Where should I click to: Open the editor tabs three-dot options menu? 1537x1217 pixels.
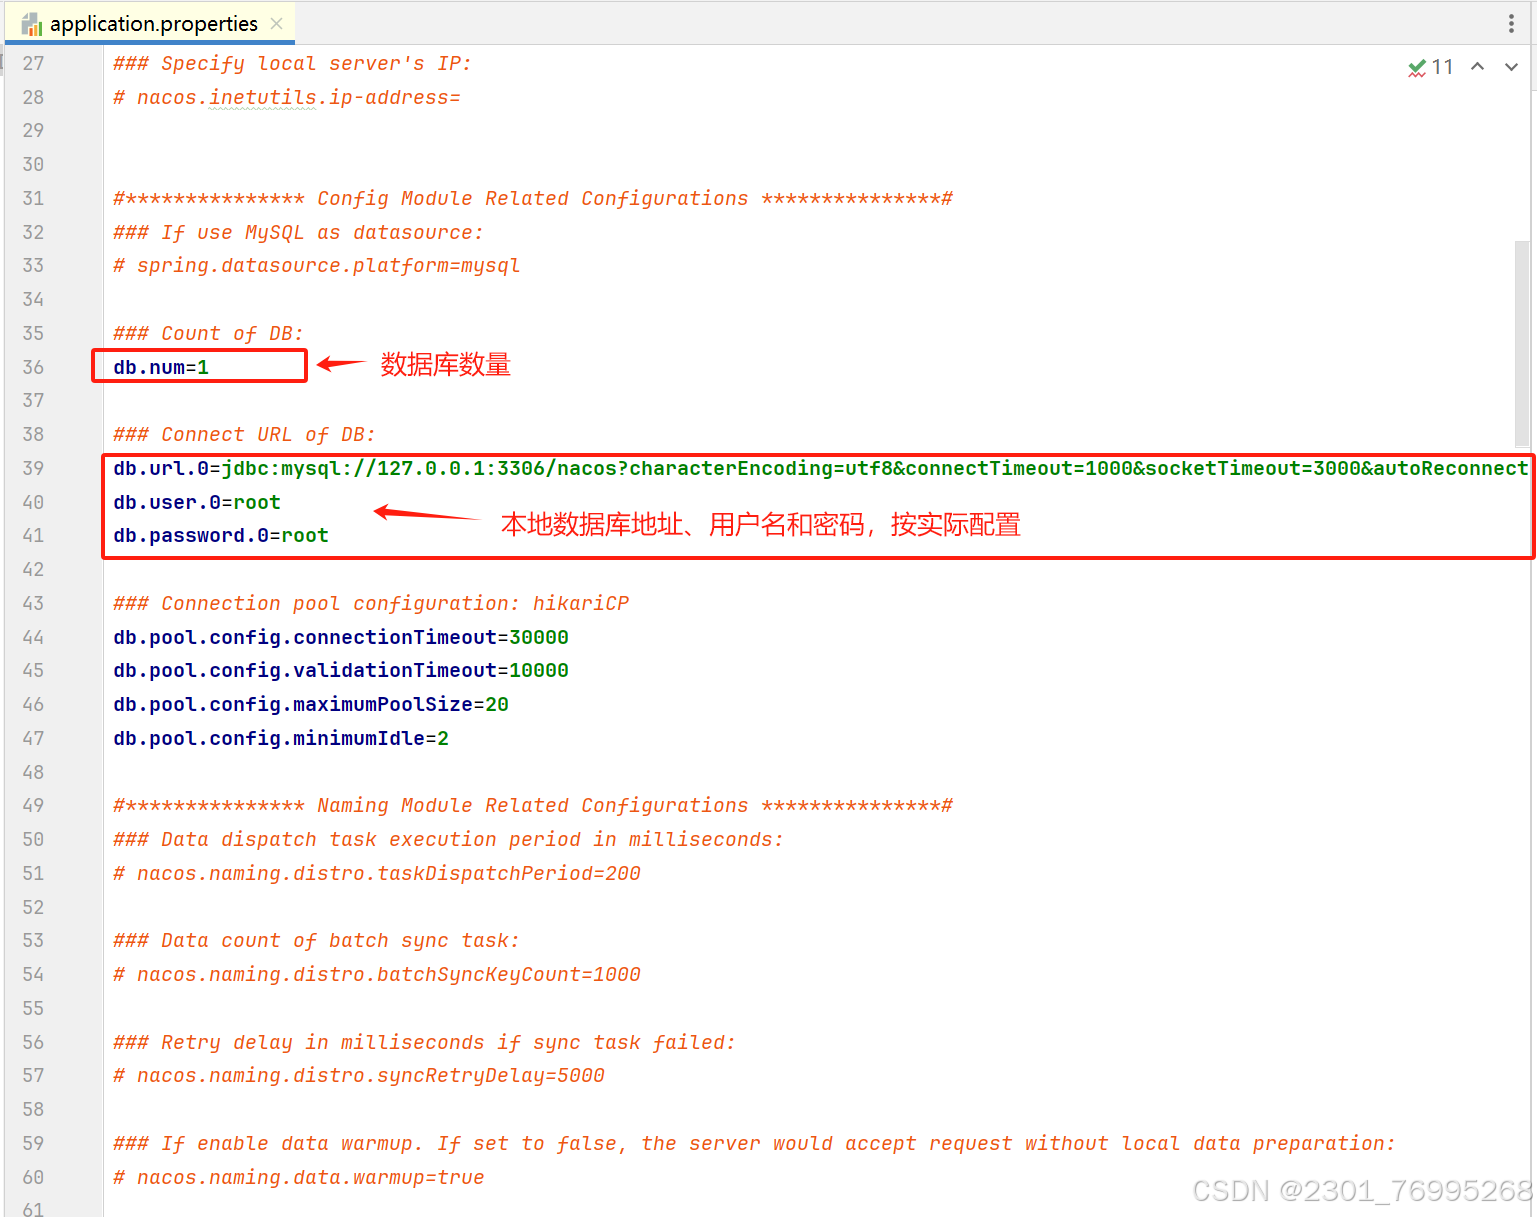(x=1510, y=23)
